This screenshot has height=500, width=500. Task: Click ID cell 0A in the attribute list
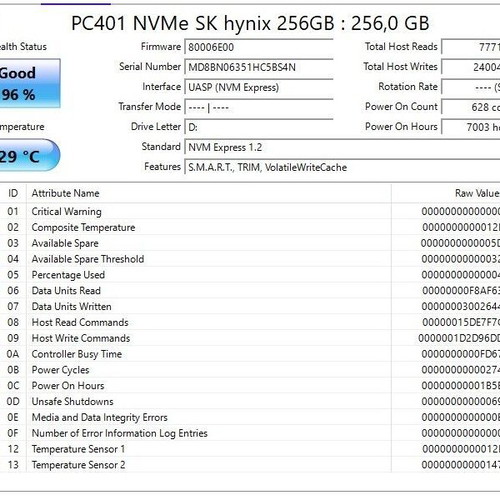pyautogui.click(x=13, y=354)
